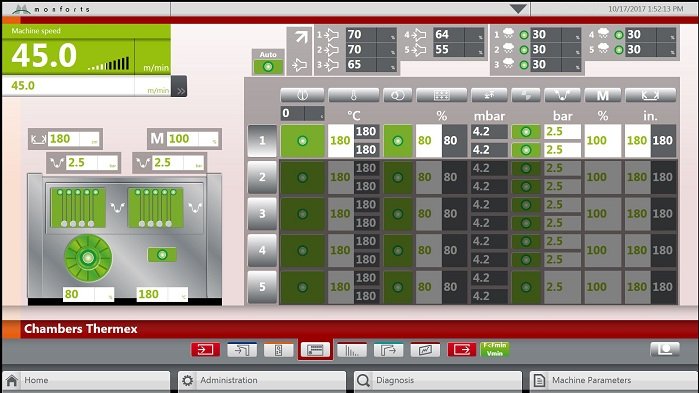Click the user login icon at bottom right
This screenshot has width=699, height=393.
click(x=665, y=349)
